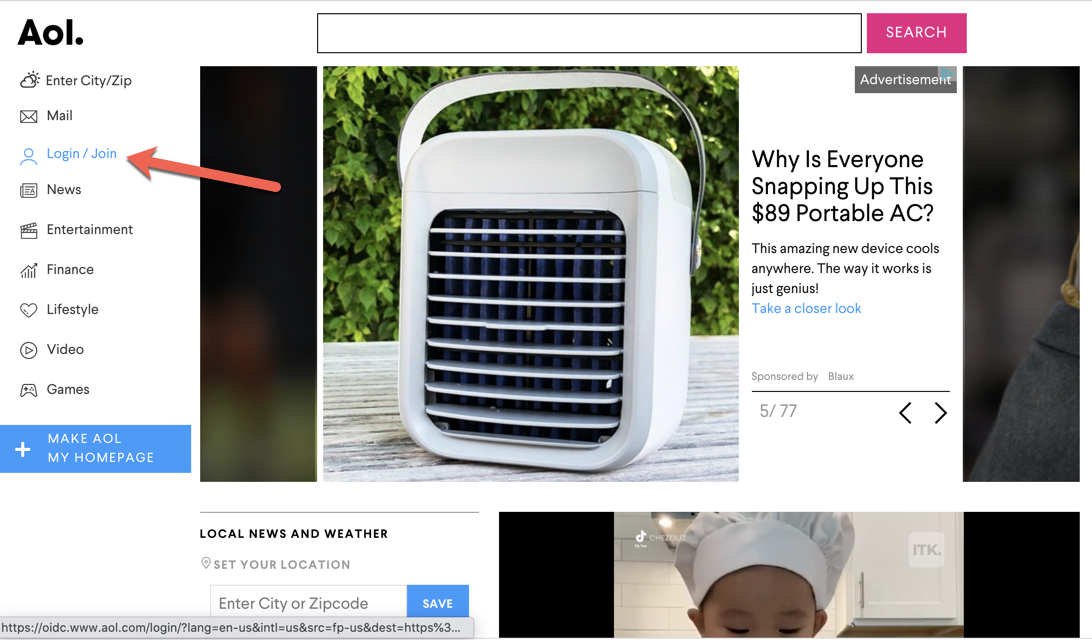Open the Video play-circle icon
This screenshot has width=1092, height=640.
pyautogui.click(x=29, y=350)
